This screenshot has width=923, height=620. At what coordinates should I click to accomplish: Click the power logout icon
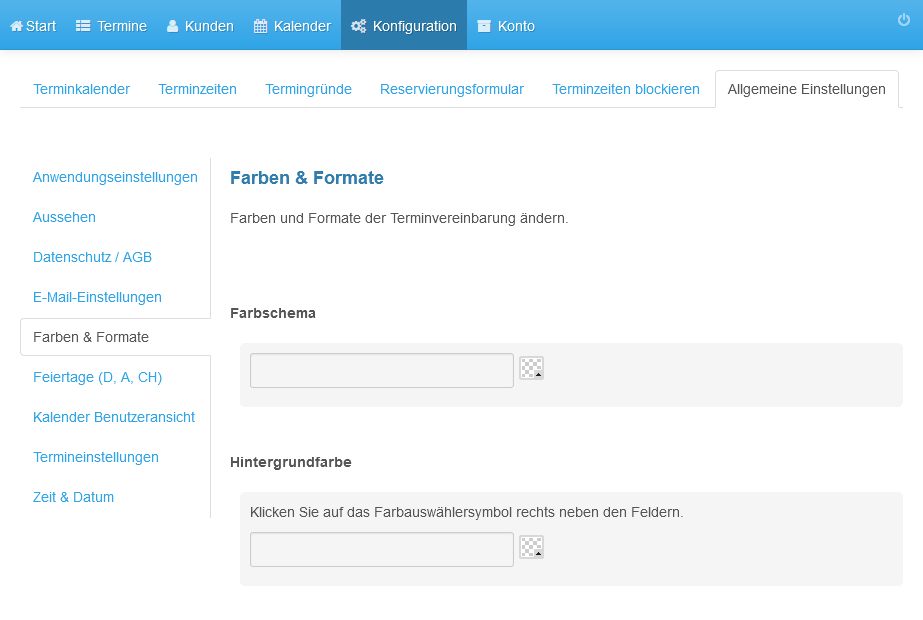(904, 20)
